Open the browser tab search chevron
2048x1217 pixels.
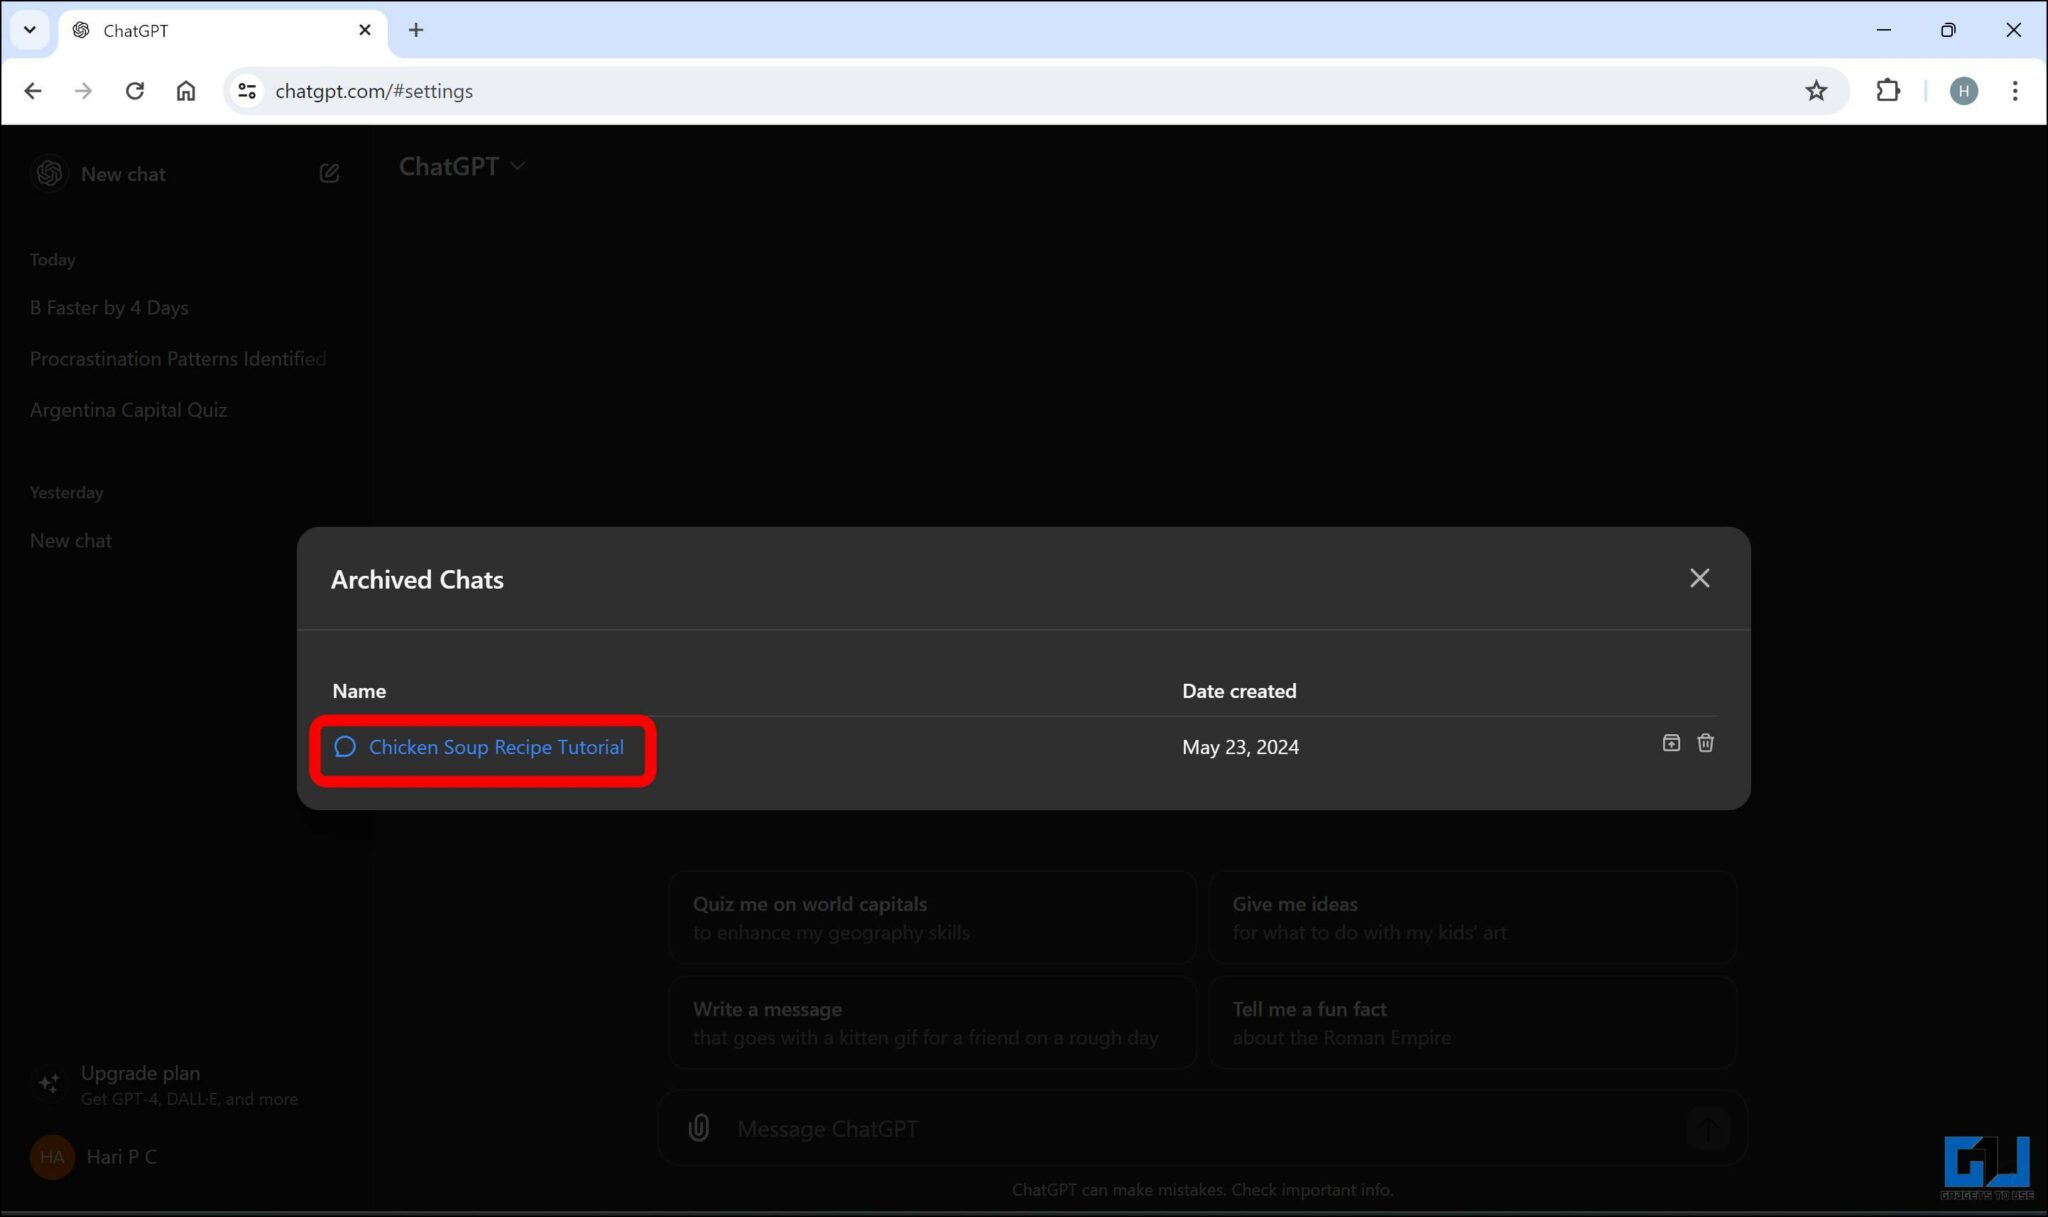coord(29,29)
